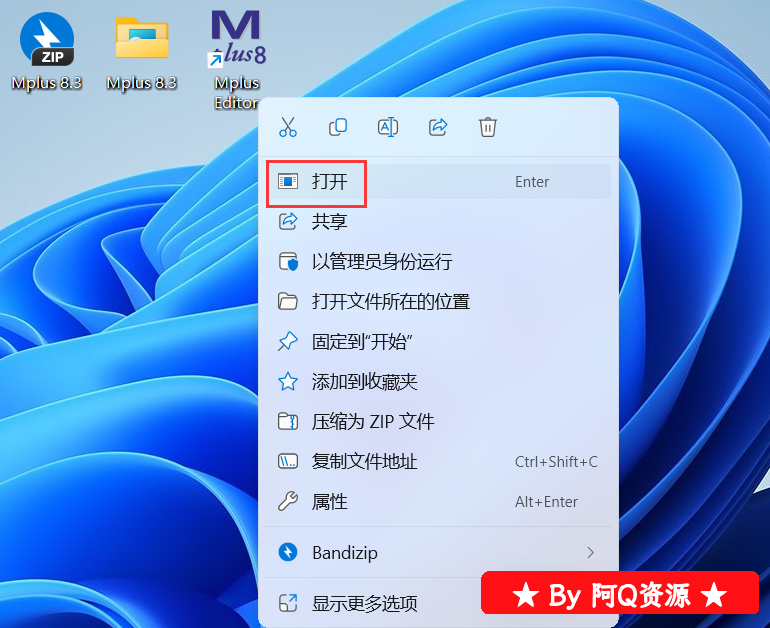This screenshot has width=770, height=628.
Task: Click the Mplus Editor shortcut label
Action: point(237,93)
